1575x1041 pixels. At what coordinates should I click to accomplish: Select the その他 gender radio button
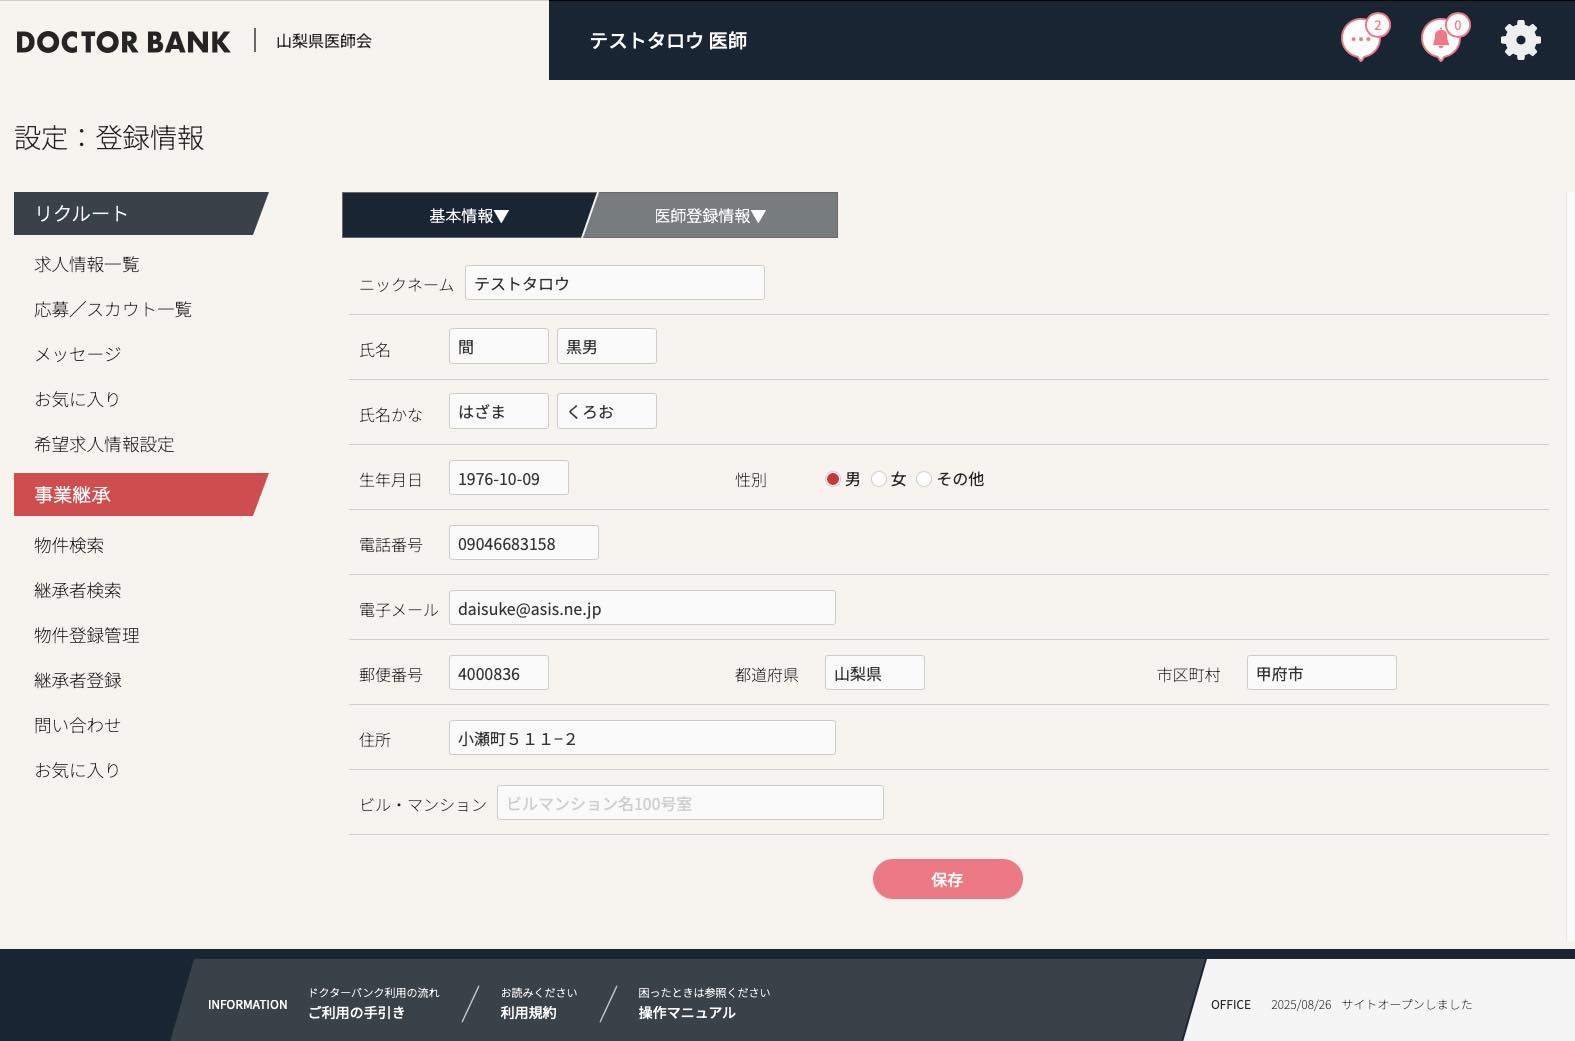[925, 479]
